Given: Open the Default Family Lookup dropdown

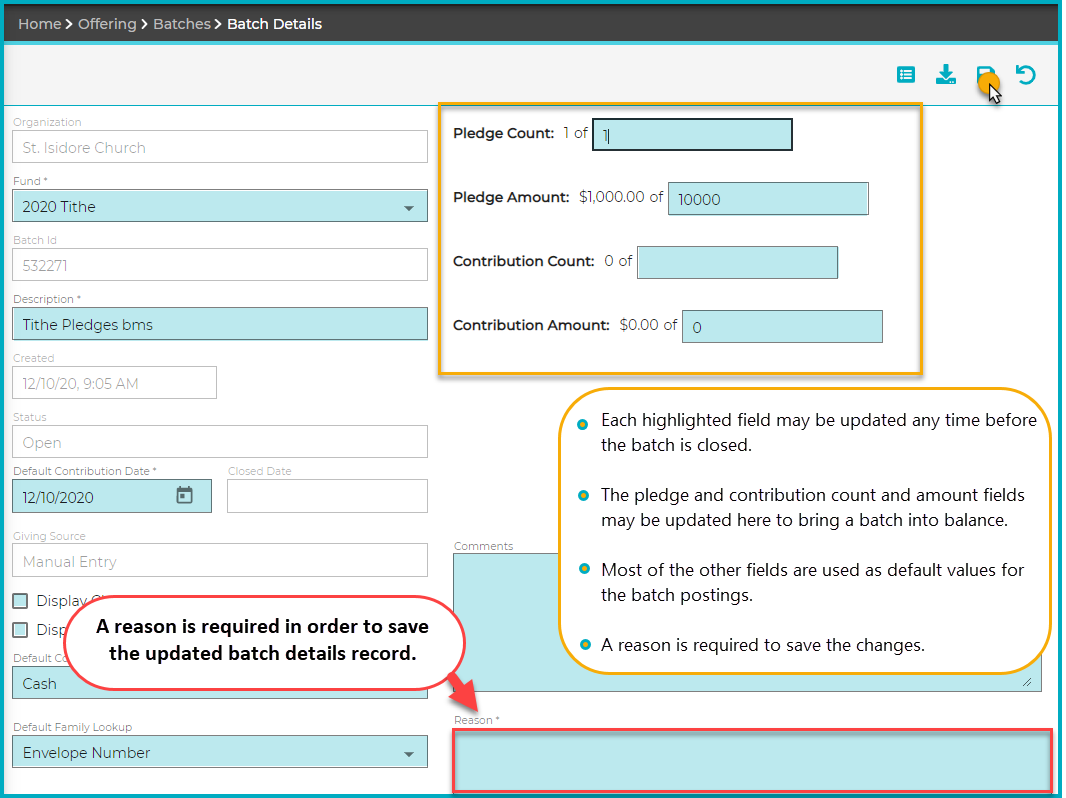Looking at the screenshot, I should coord(220,752).
